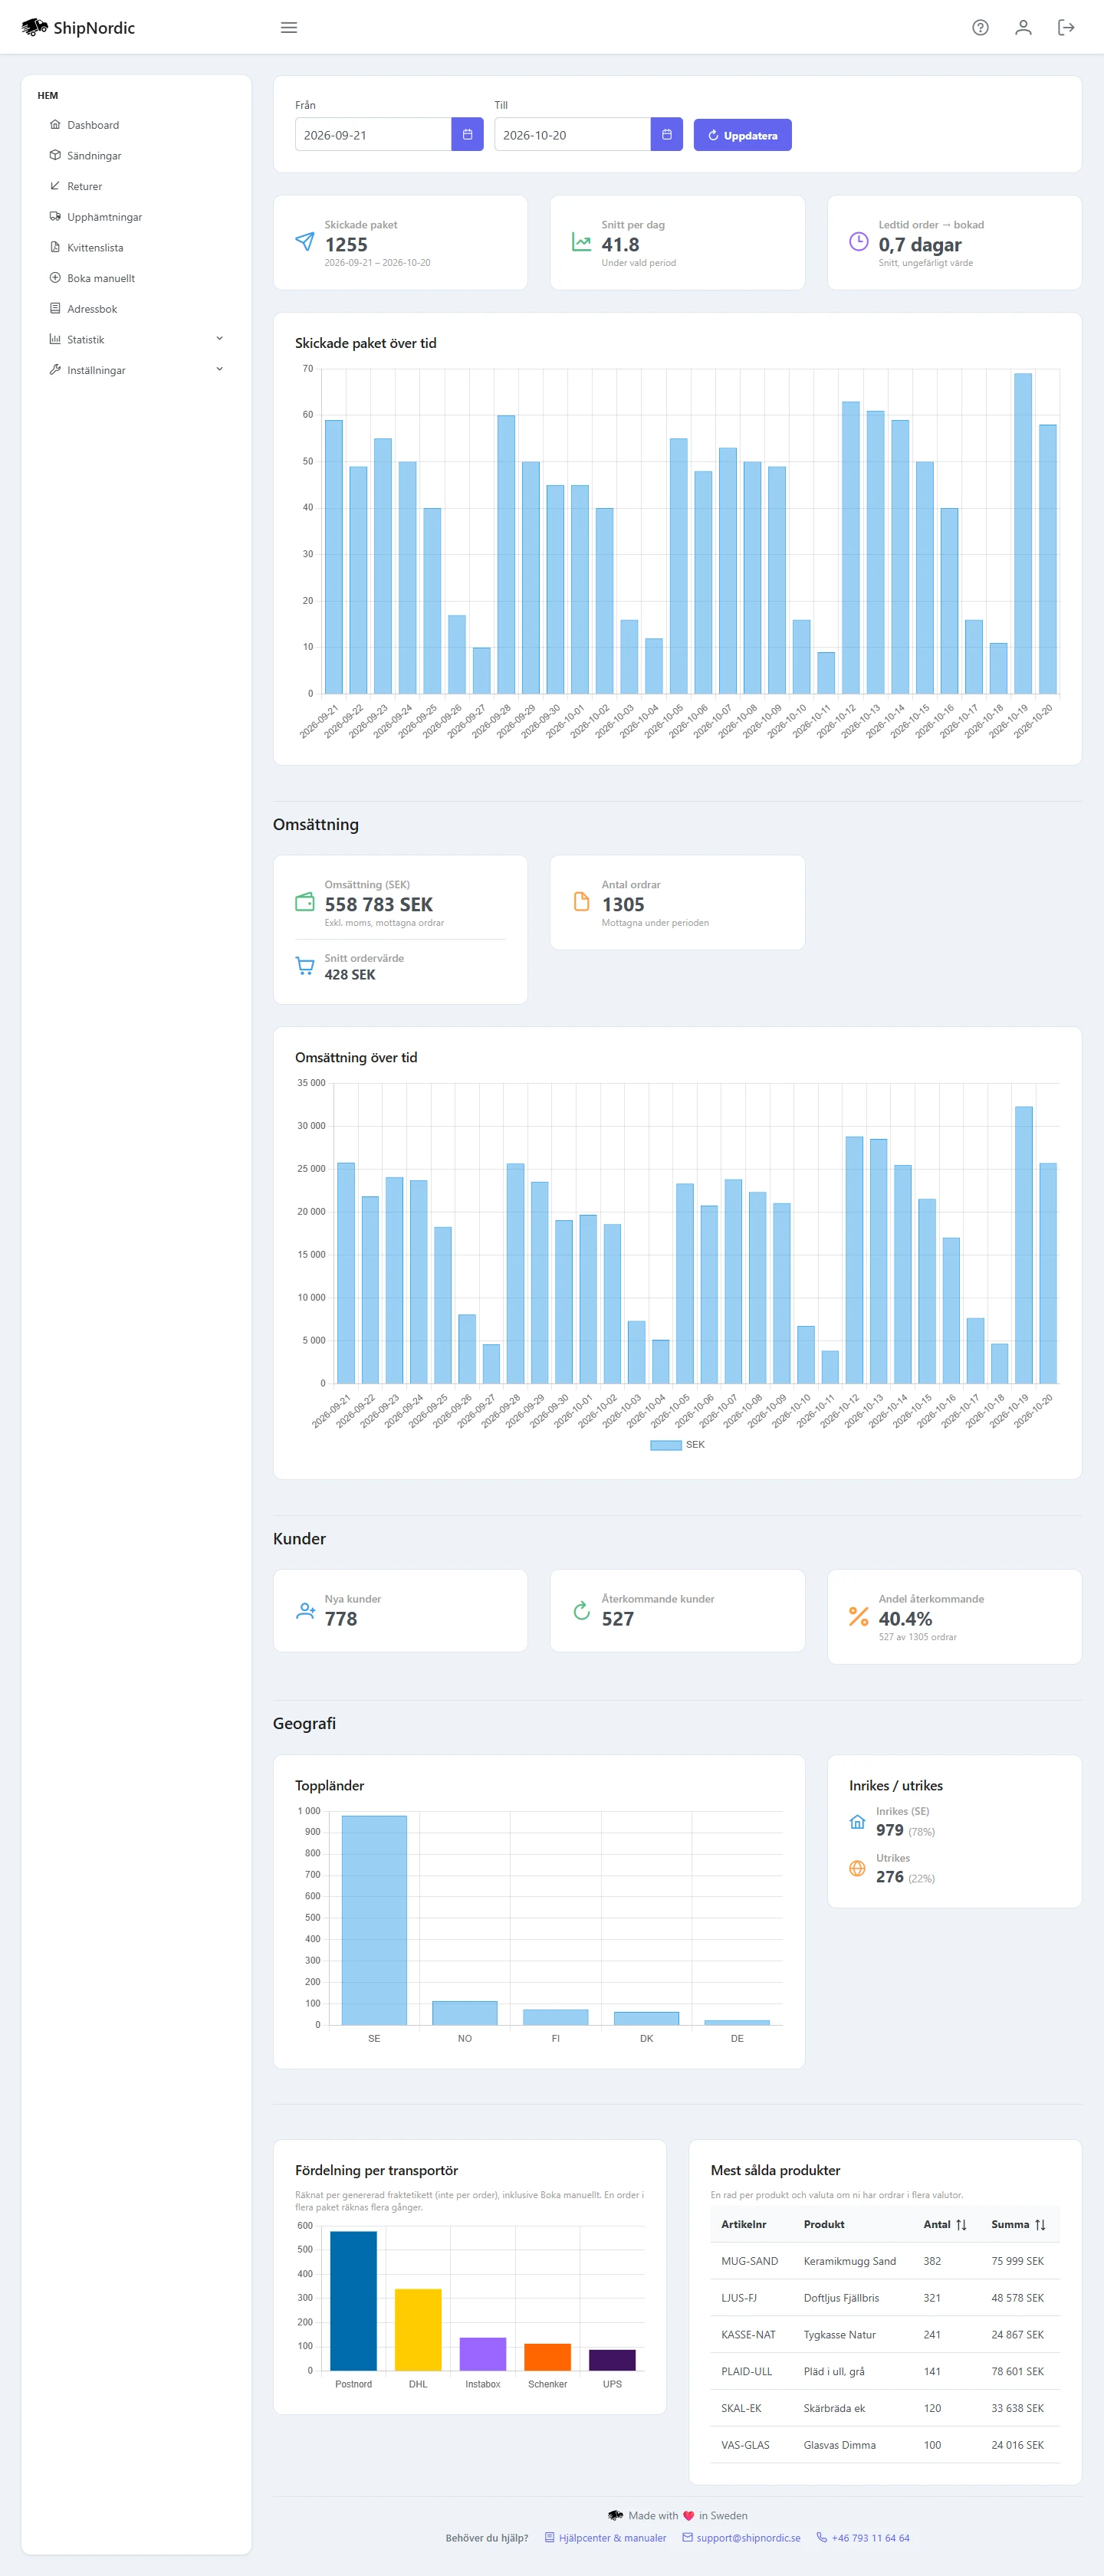Open calendar picker for Till date

(667, 135)
